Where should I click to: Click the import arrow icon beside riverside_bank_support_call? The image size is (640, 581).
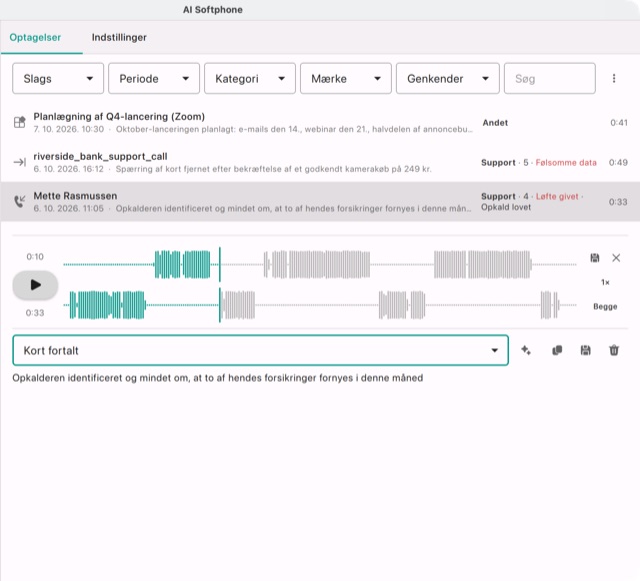tap(20, 162)
